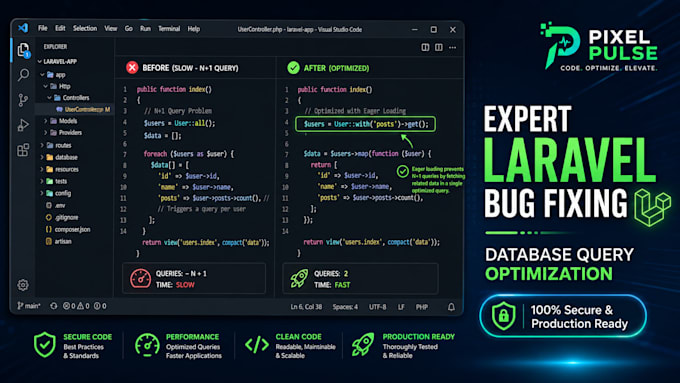Click the Secure Code shield icon

click(45, 345)
